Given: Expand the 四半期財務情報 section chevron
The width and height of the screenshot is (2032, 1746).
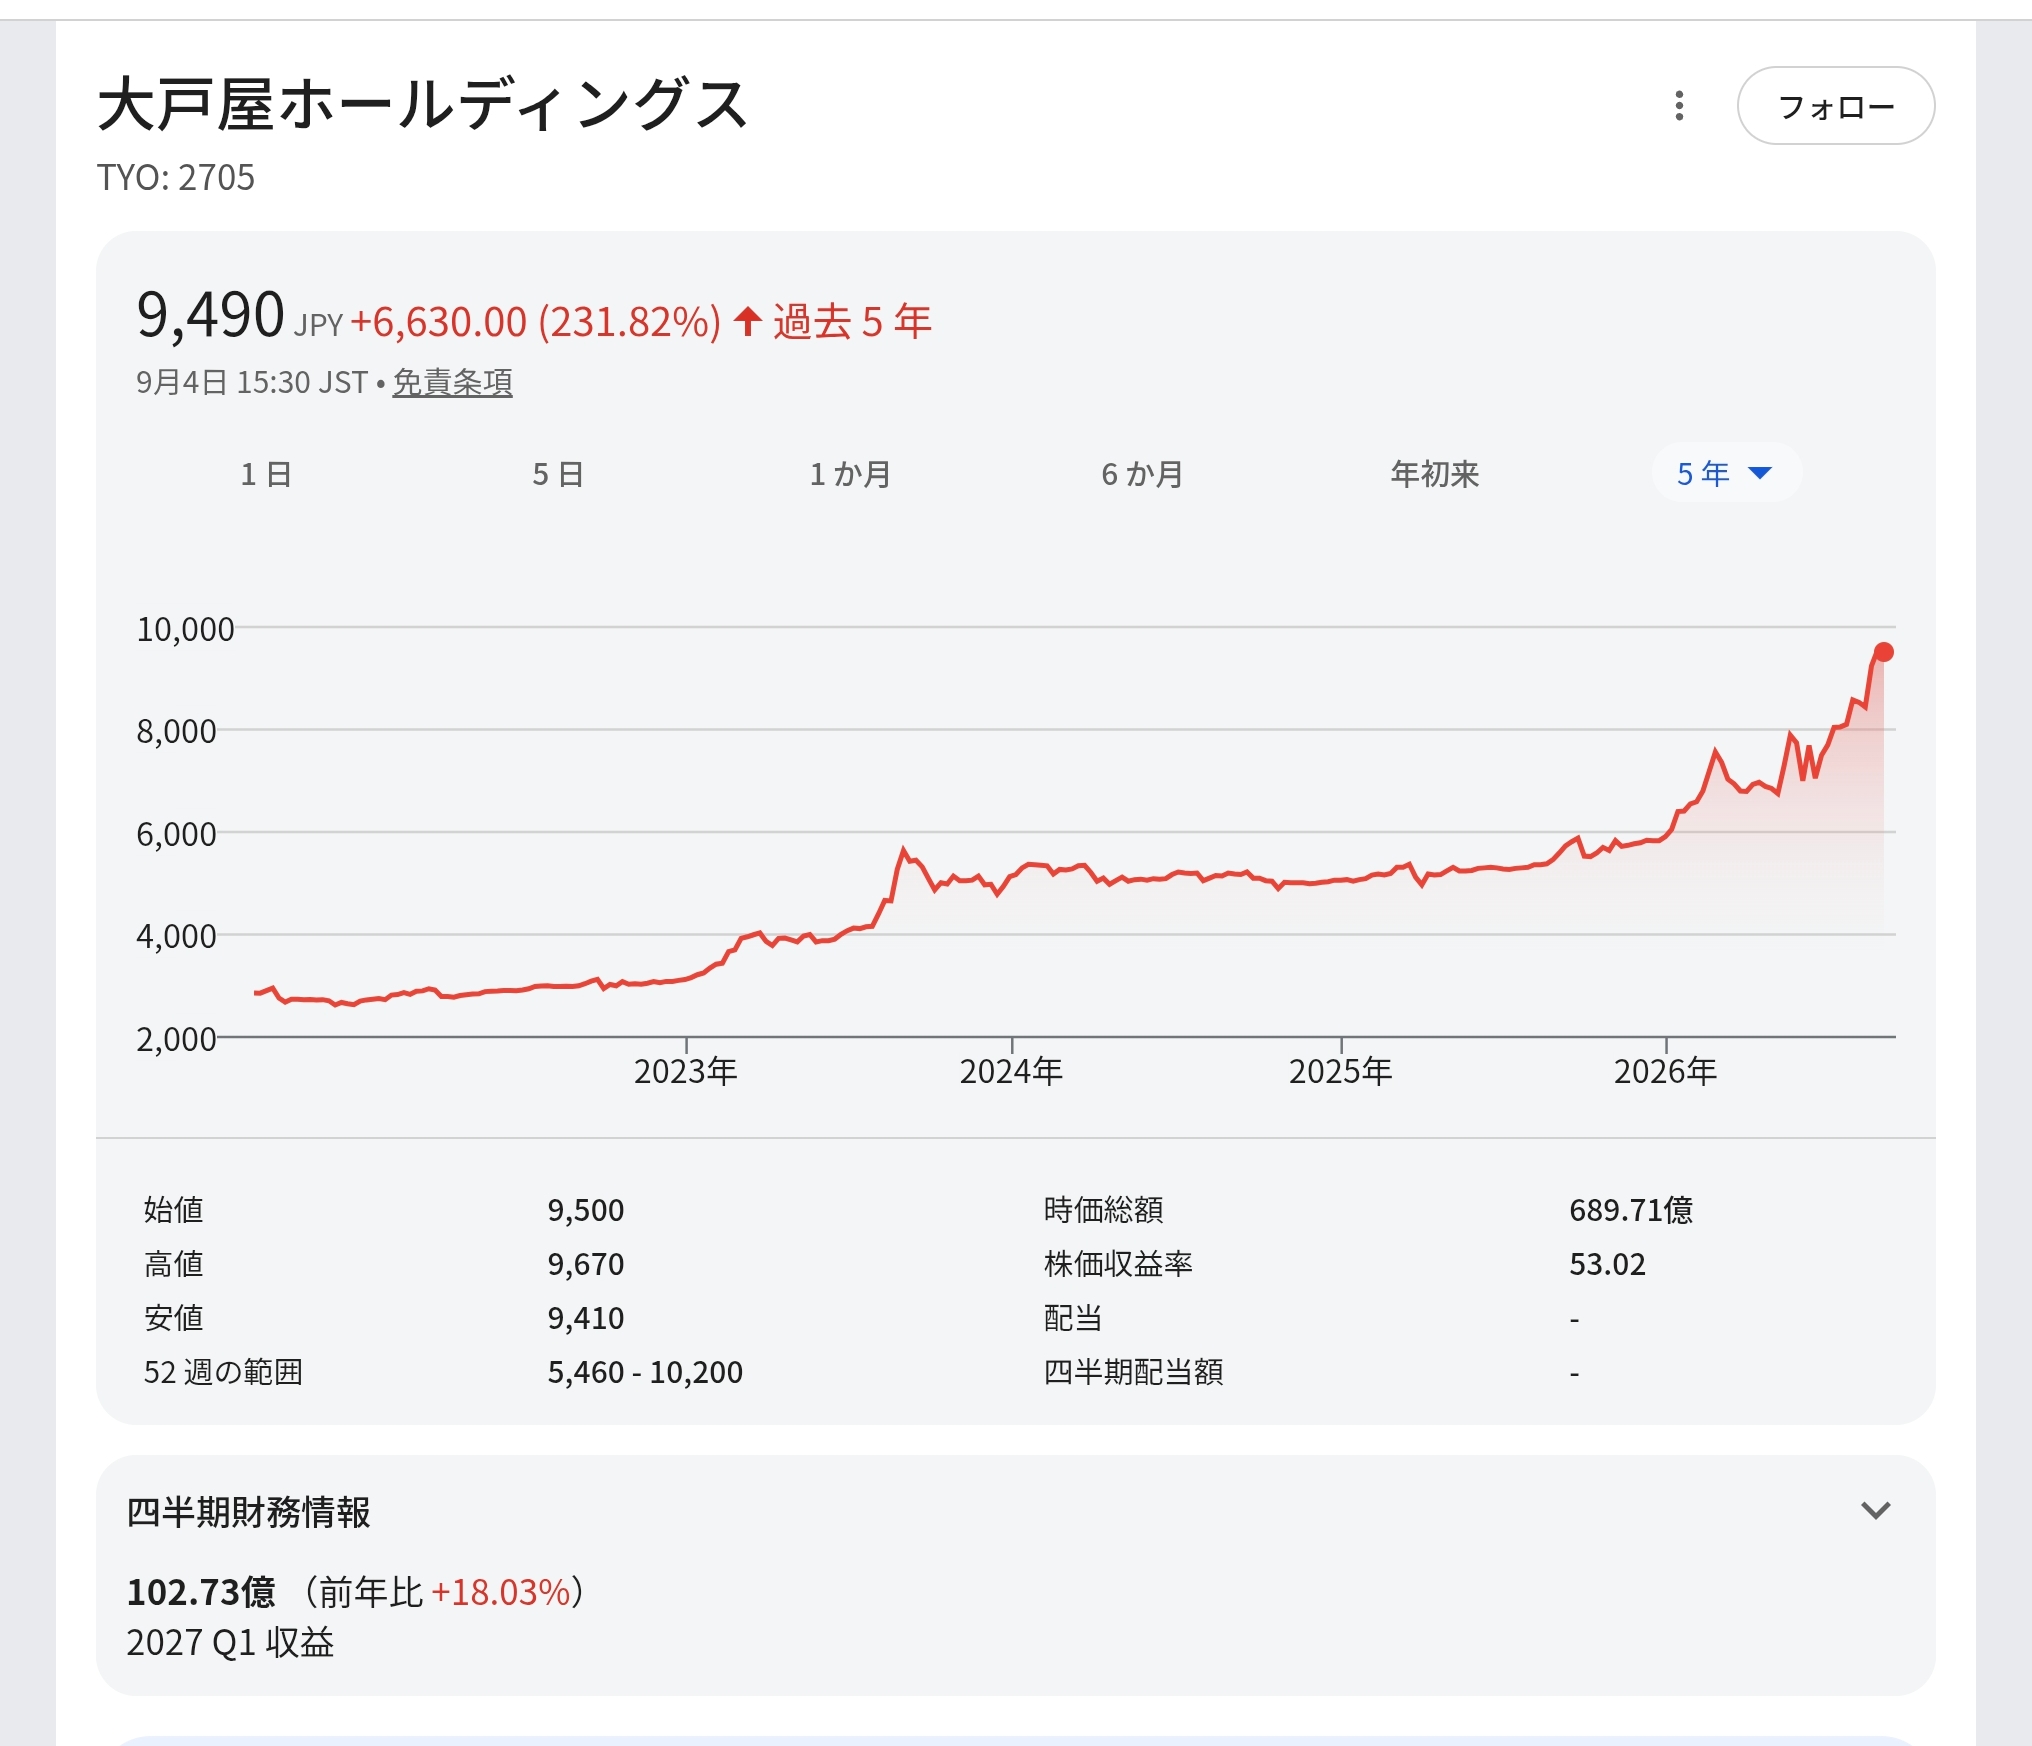Looking at the screenshot, I should pos(1875,1510).
